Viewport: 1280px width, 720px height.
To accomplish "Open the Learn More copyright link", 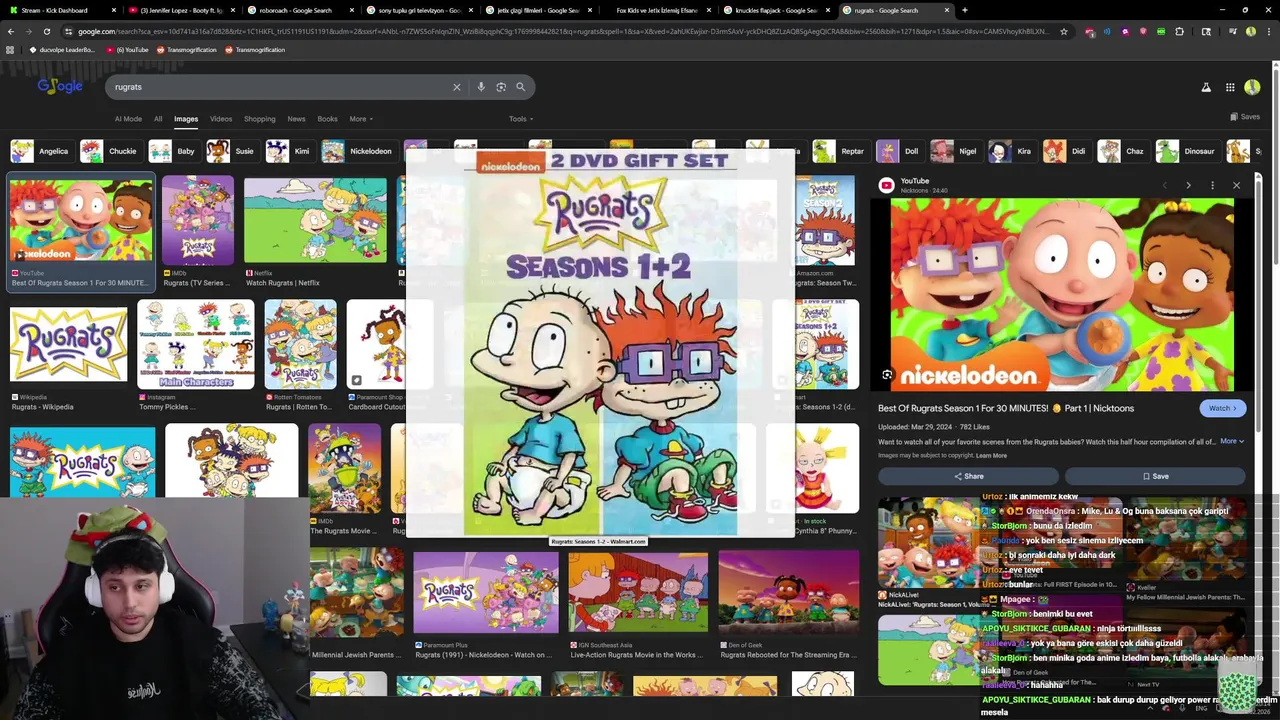I will tap(991, 456).
